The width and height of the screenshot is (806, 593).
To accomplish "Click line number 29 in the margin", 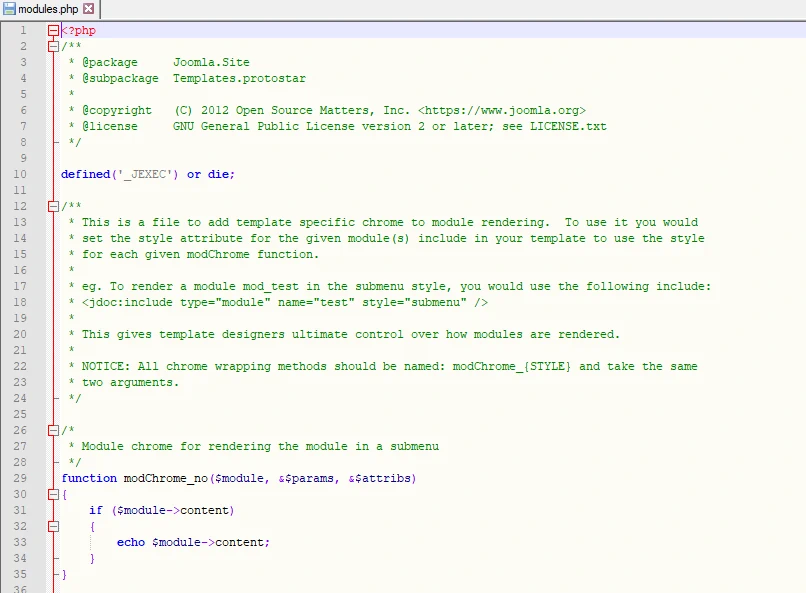I will [21, 478].
